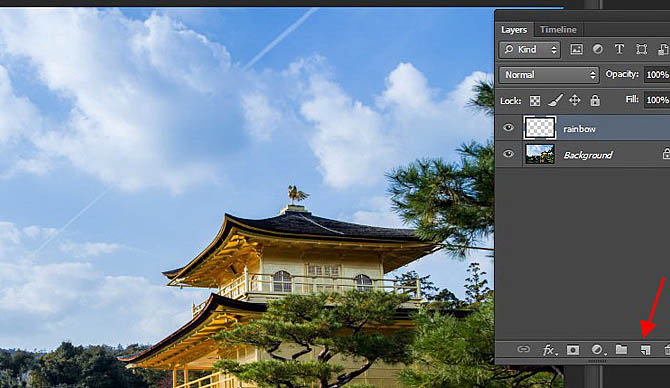Open the fx layer style menu
This screenshot has height=388, width=670.
coord(549,350)
